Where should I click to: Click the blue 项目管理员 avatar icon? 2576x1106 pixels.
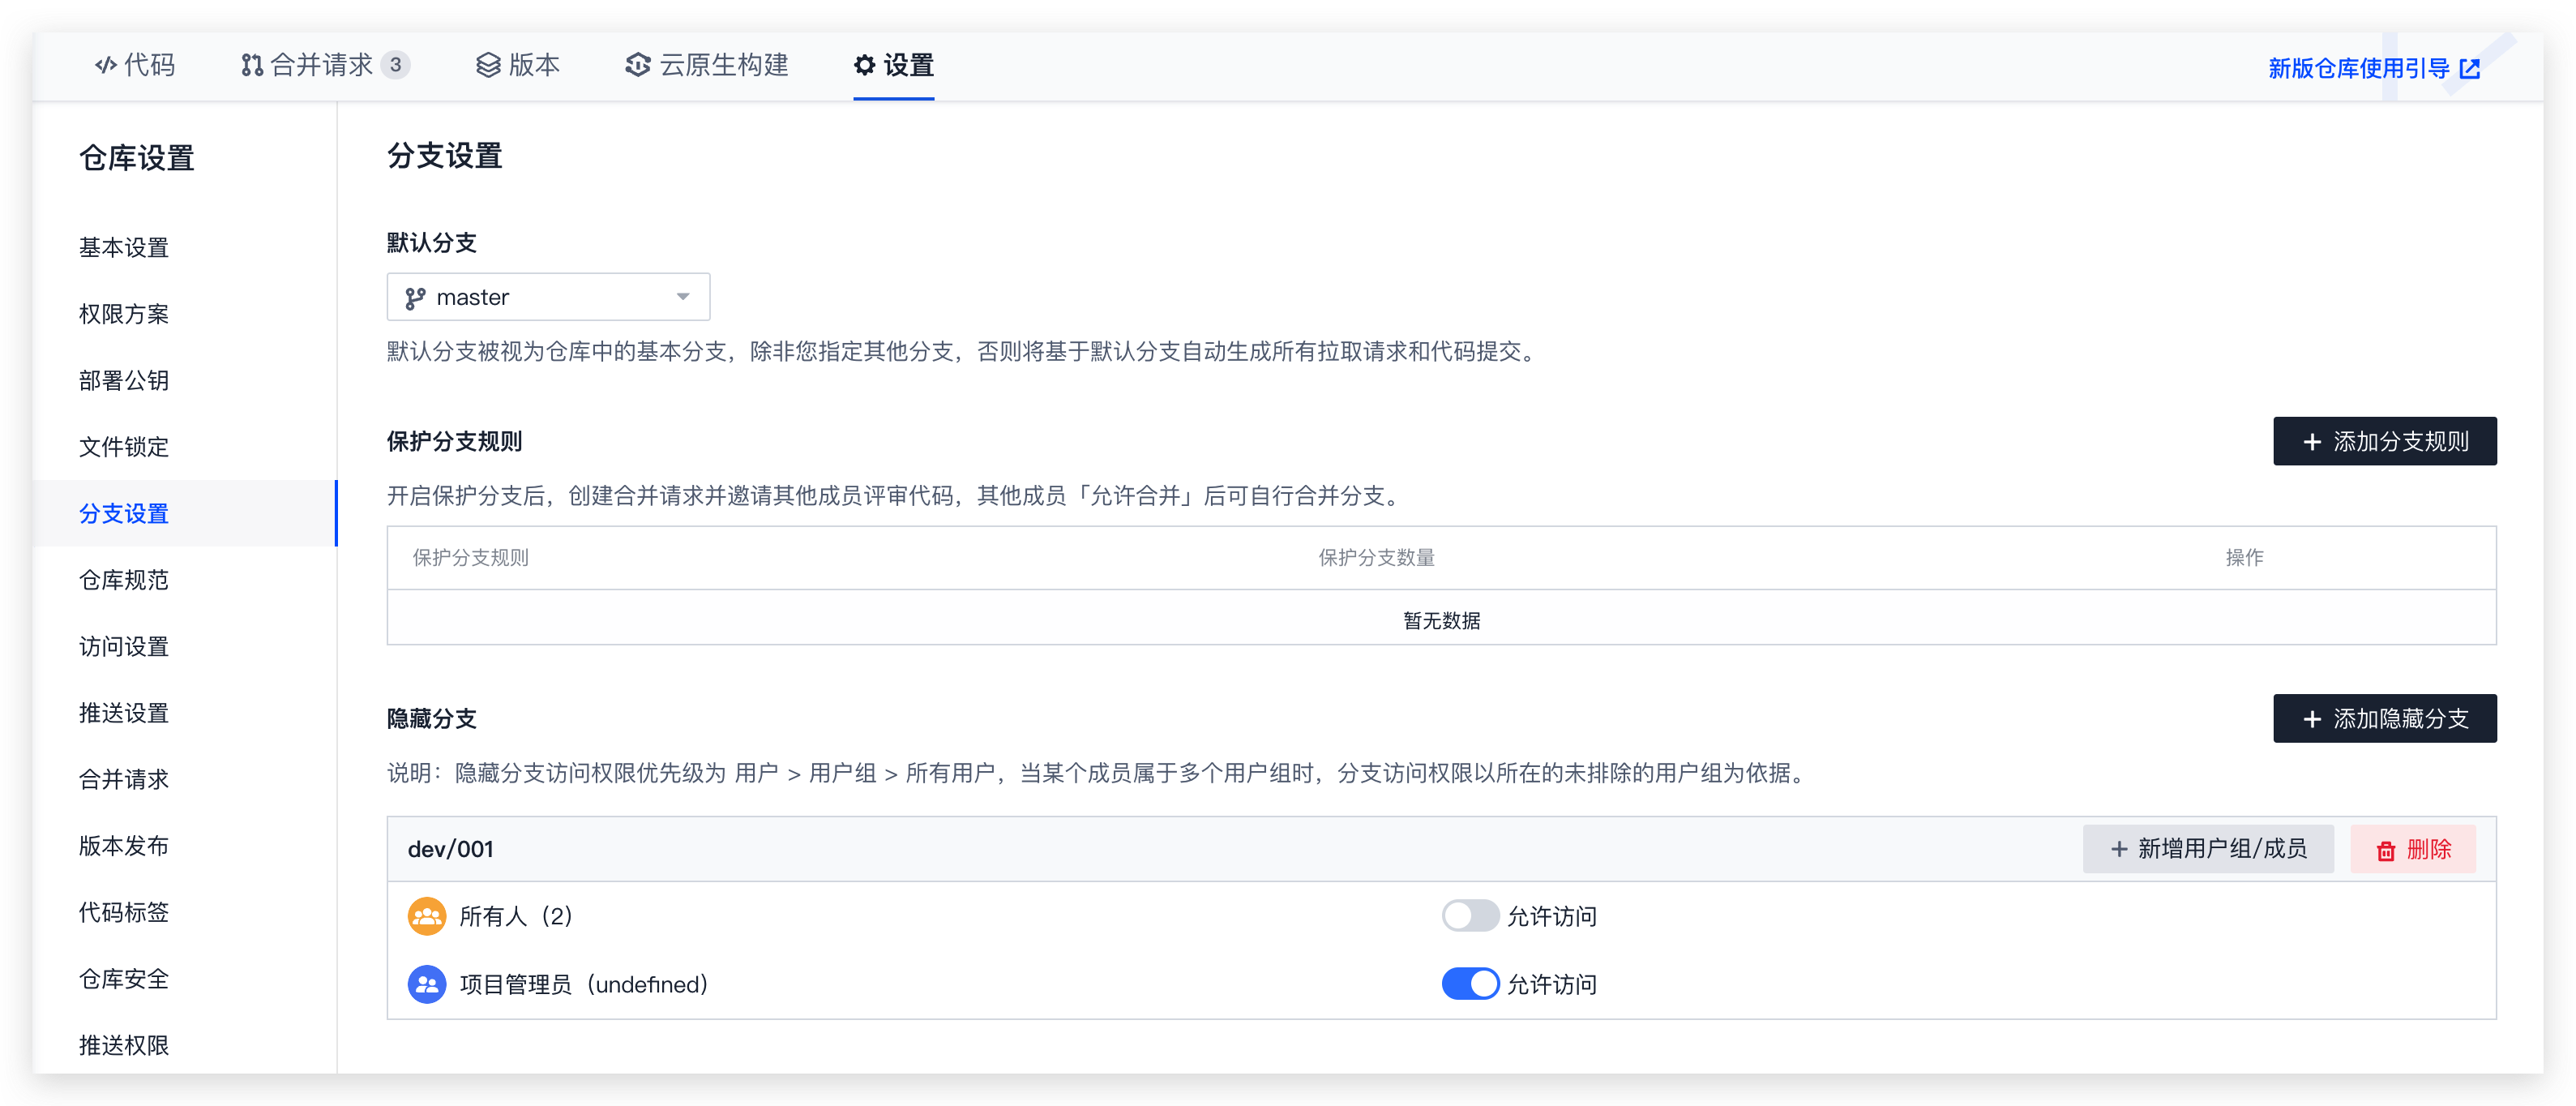[x=427, y=985]
